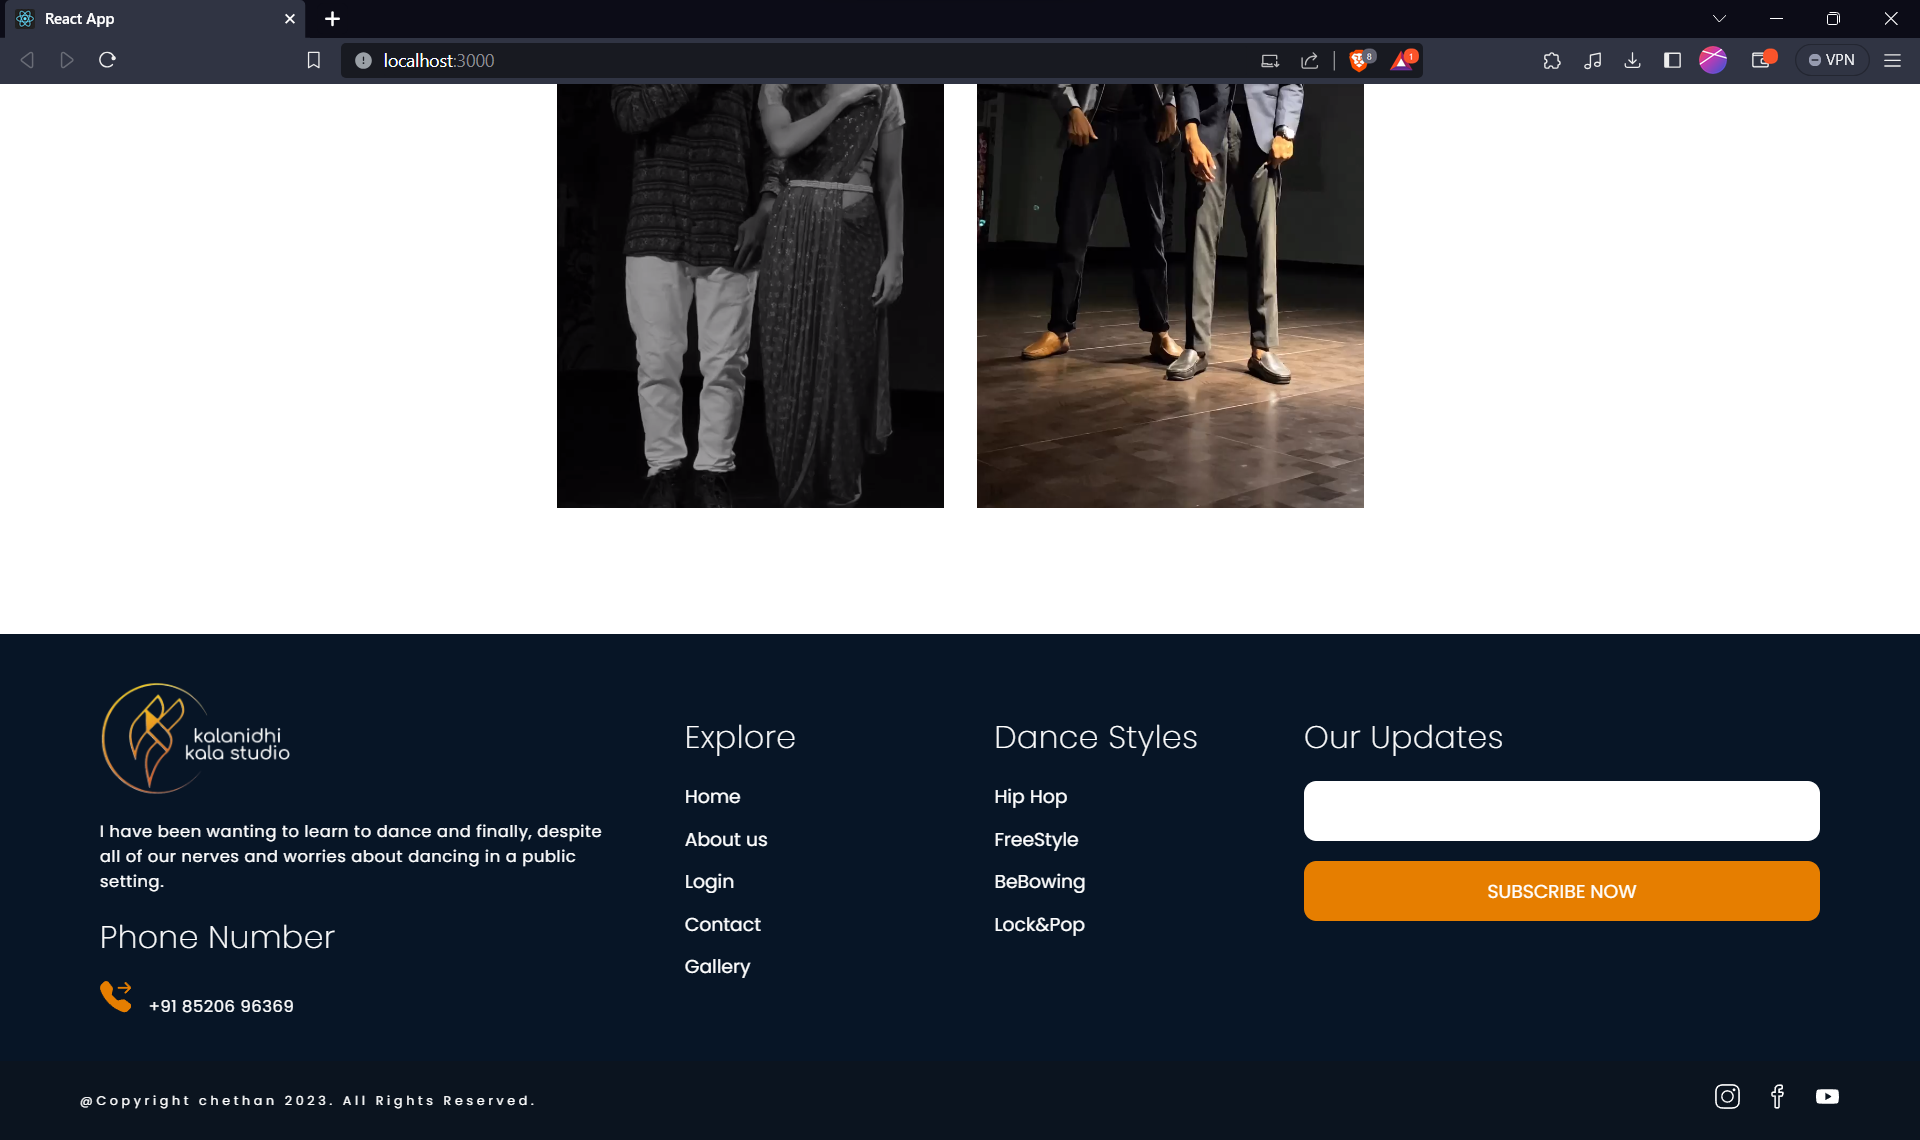Open a new browser tab
1920x1140 pixels.
click(x=332, y=19)
